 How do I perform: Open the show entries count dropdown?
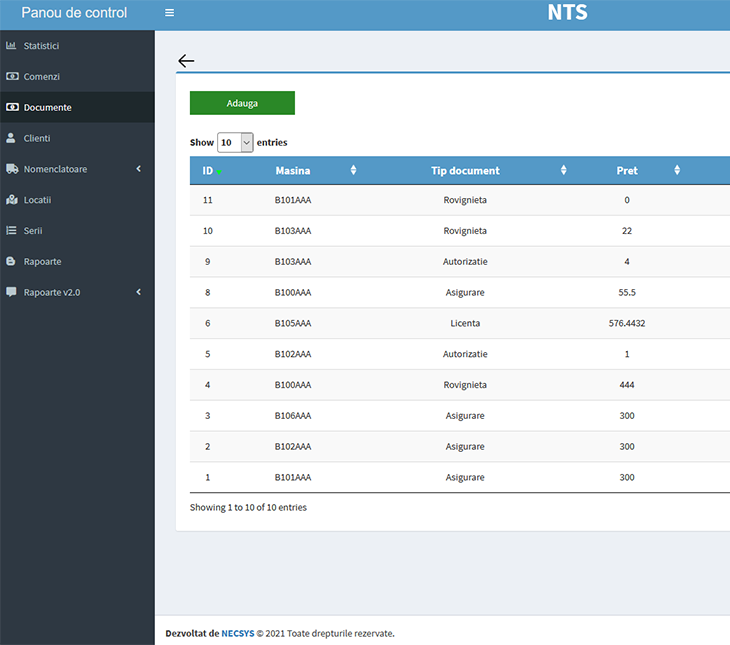point(235,143)
